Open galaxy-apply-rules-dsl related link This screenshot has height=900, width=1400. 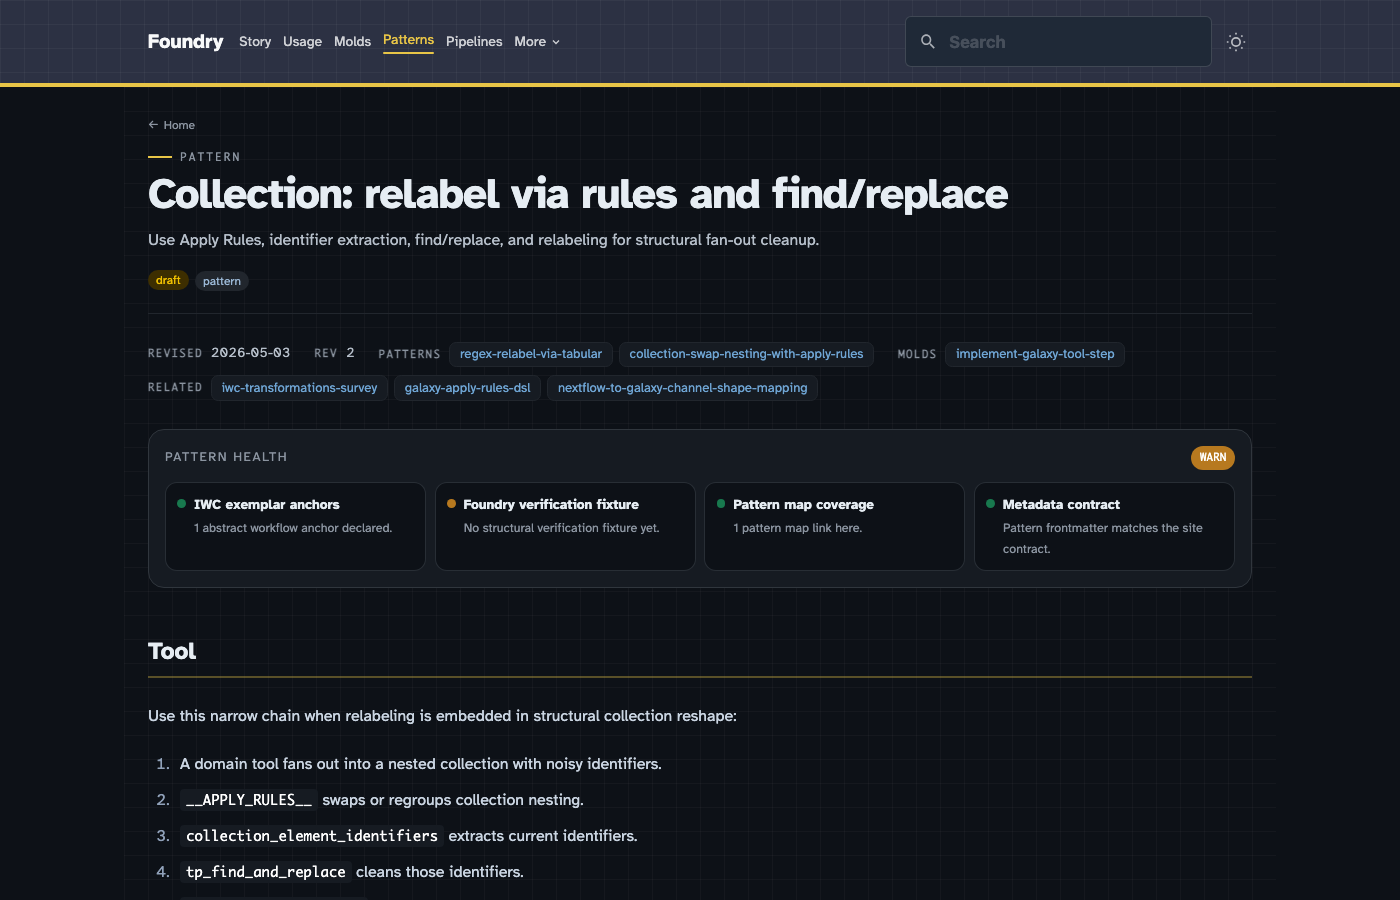click(467, 388)
